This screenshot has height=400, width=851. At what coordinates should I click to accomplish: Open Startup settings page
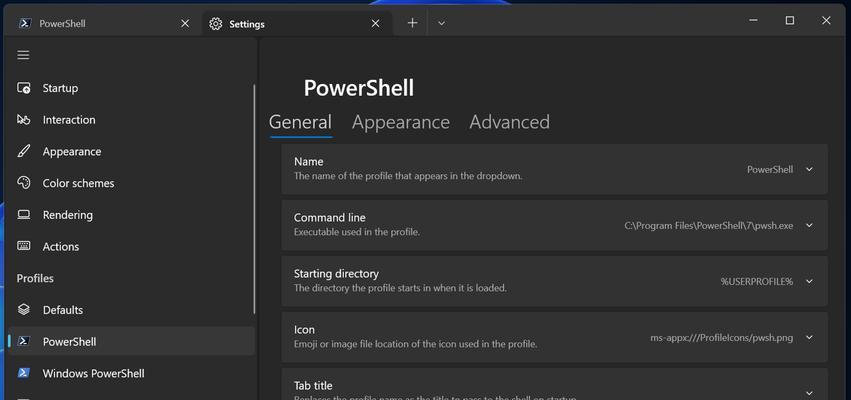(x=131, y=88)
